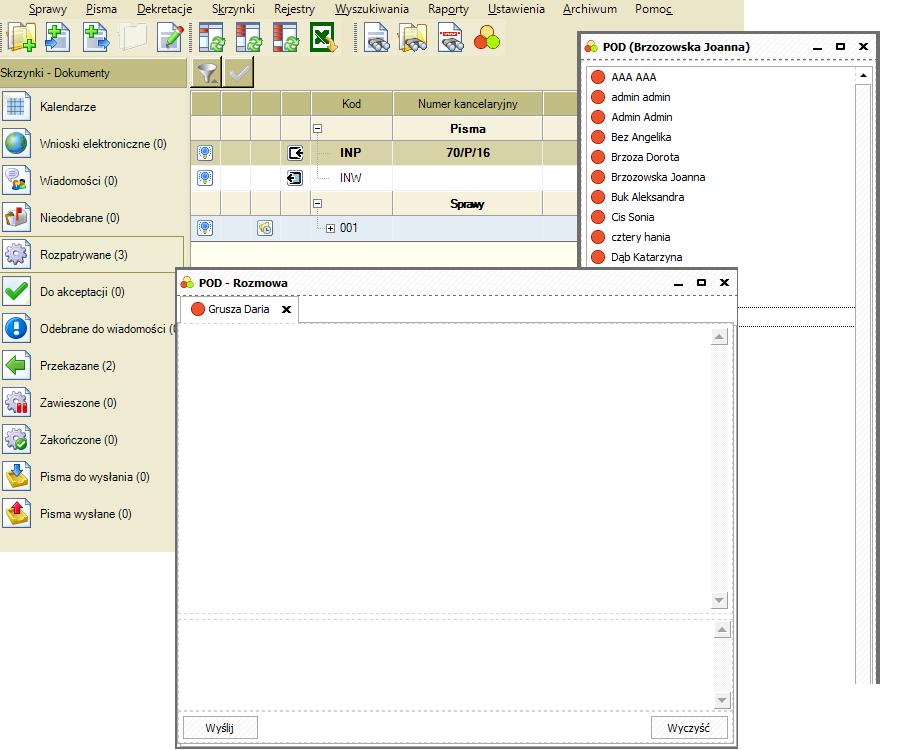This screenshot has height=750, width=906.
Task: Click the add incoming document toolbar icon
Action: pos(58,38)
